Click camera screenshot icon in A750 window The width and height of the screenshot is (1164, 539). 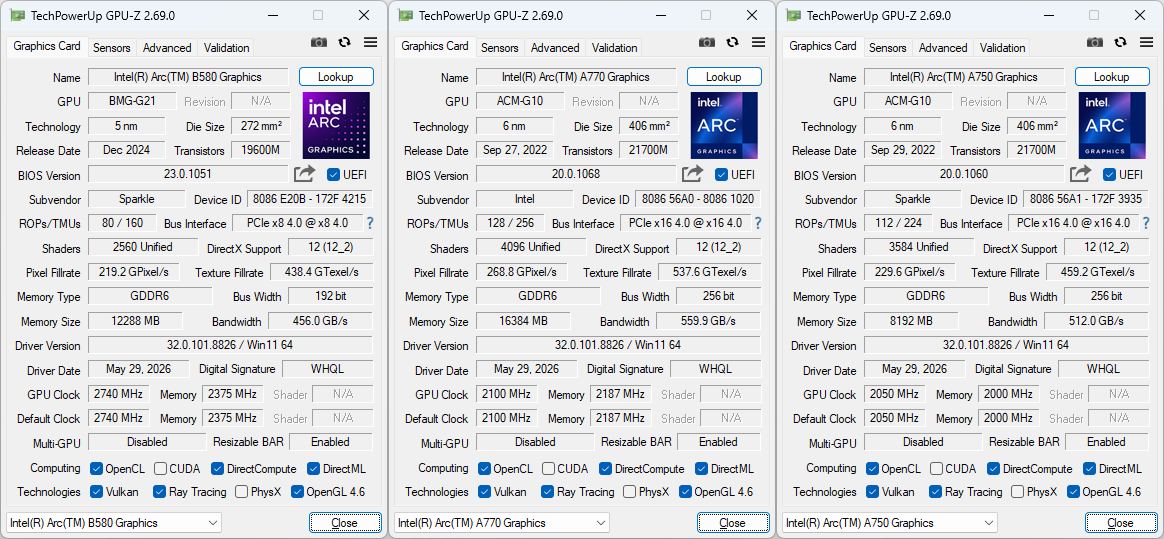[1094, 42]
